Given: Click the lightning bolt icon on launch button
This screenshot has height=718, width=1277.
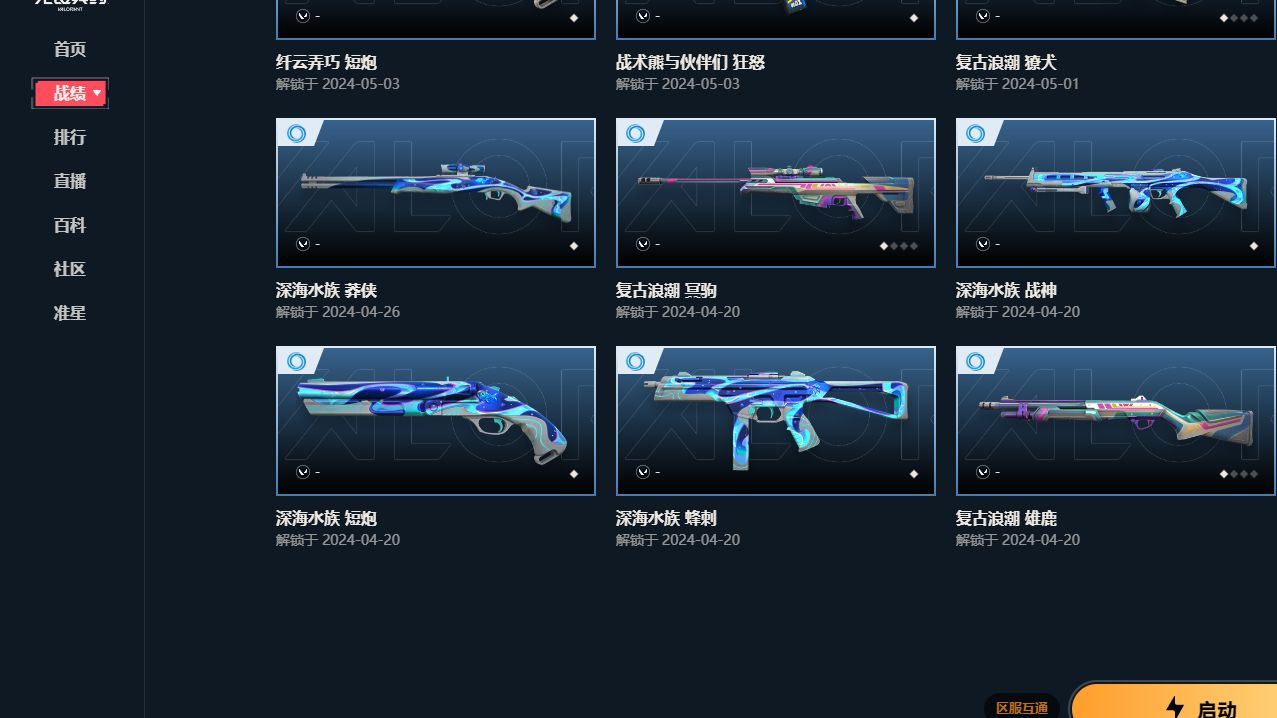Looking at the screenshot, I should pos(1175,708).
